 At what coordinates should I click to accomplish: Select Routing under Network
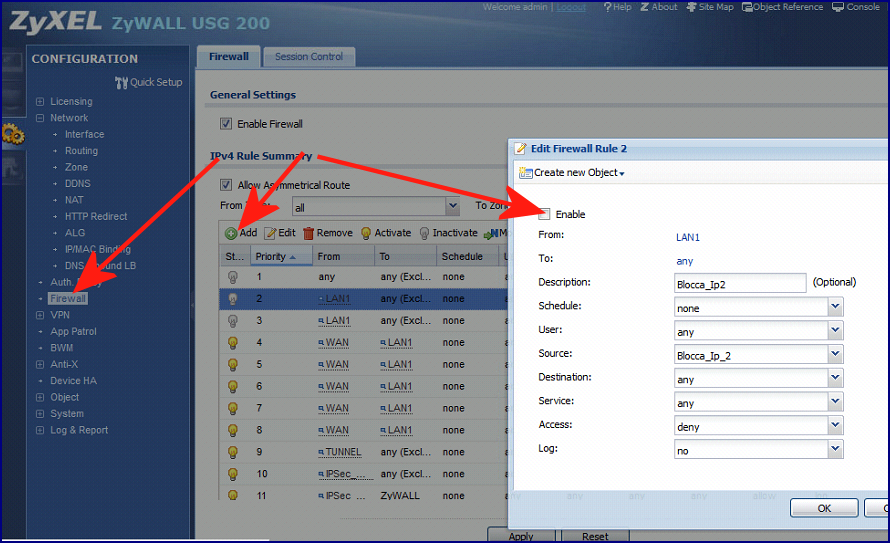click(81, 151)
